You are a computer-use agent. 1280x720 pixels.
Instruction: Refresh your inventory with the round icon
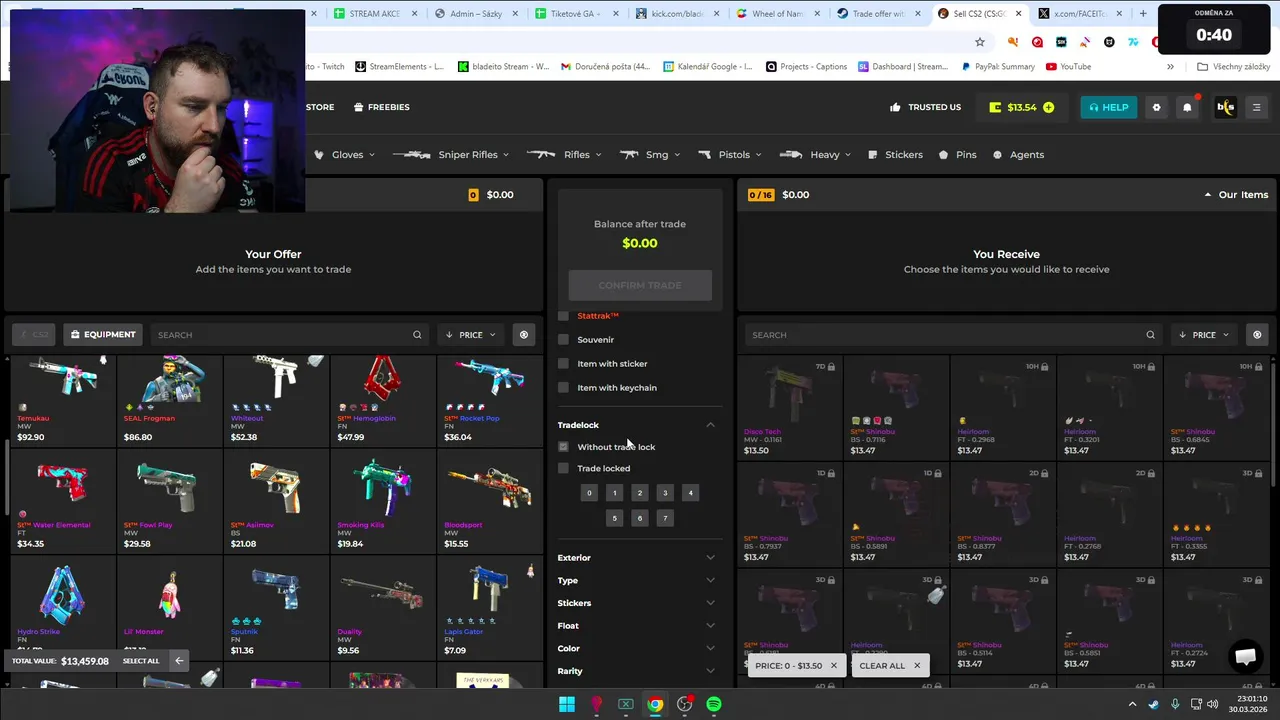[x=524, y=335]
